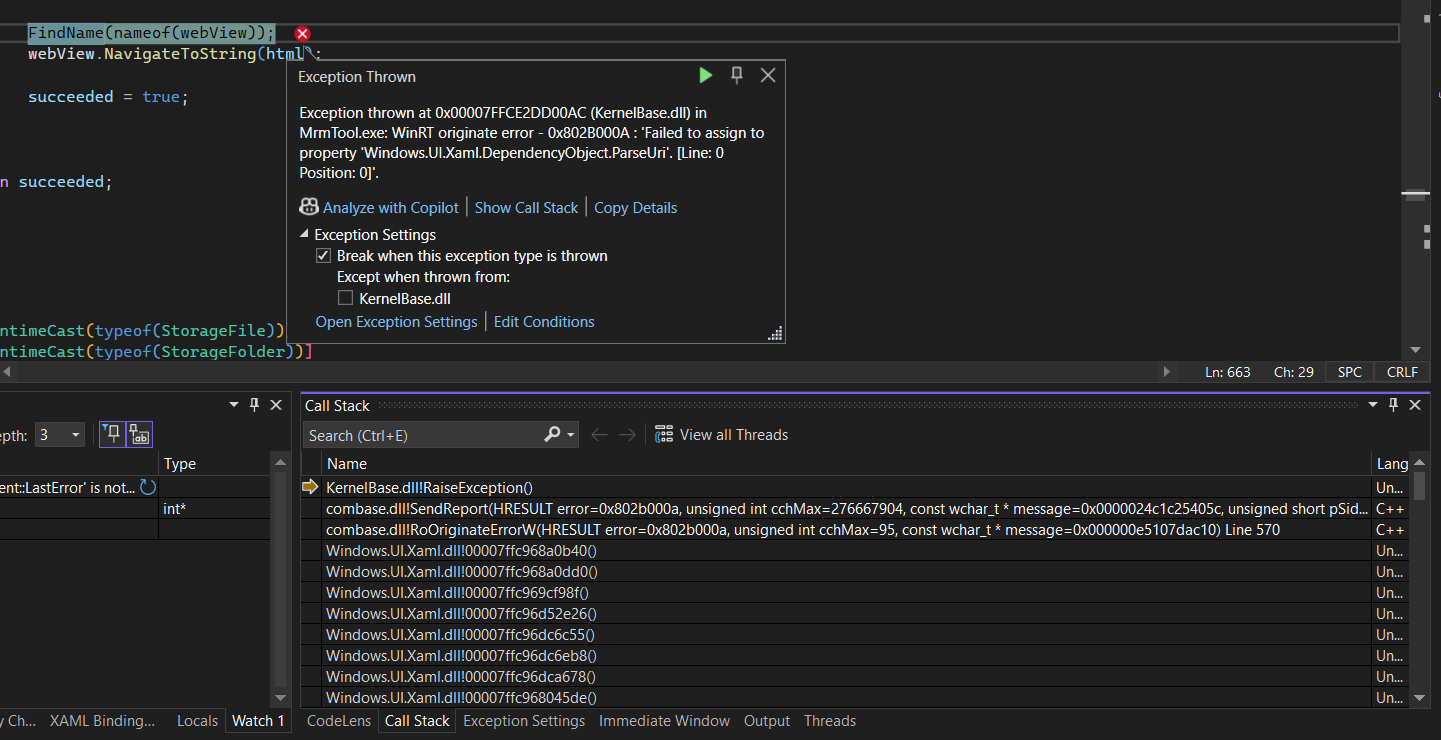The width and height of the screenshot is (1441, 740).
Task: Click the Lang column header in Call Stack
Action: pos(1392,464)
